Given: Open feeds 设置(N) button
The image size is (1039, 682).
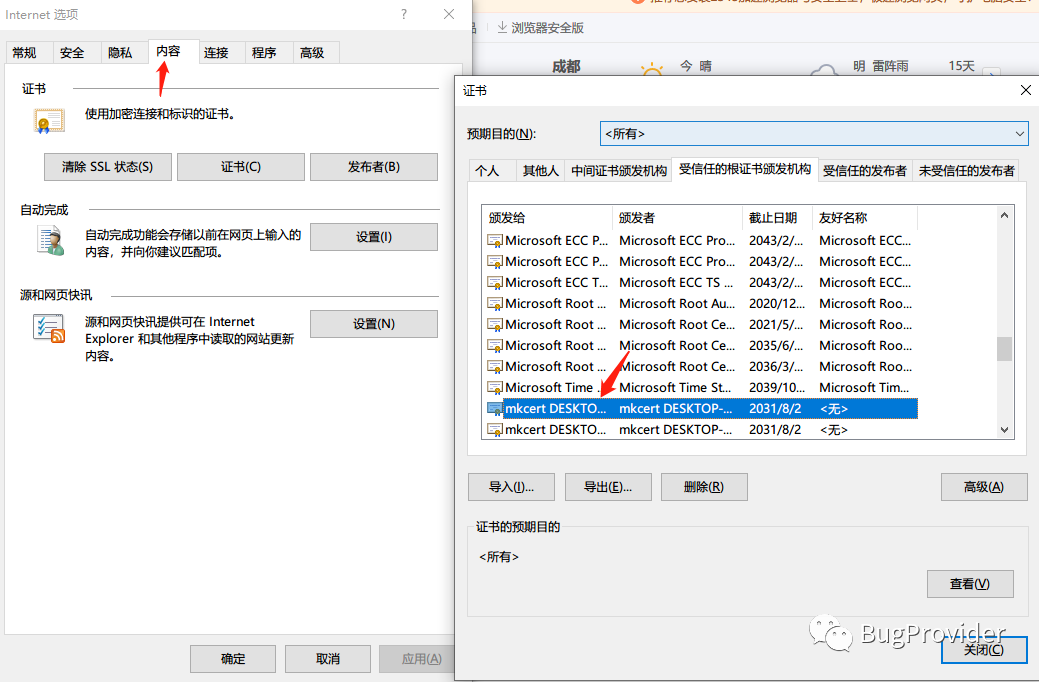Looking at the screenshot, I should click(x=374, y=324).
